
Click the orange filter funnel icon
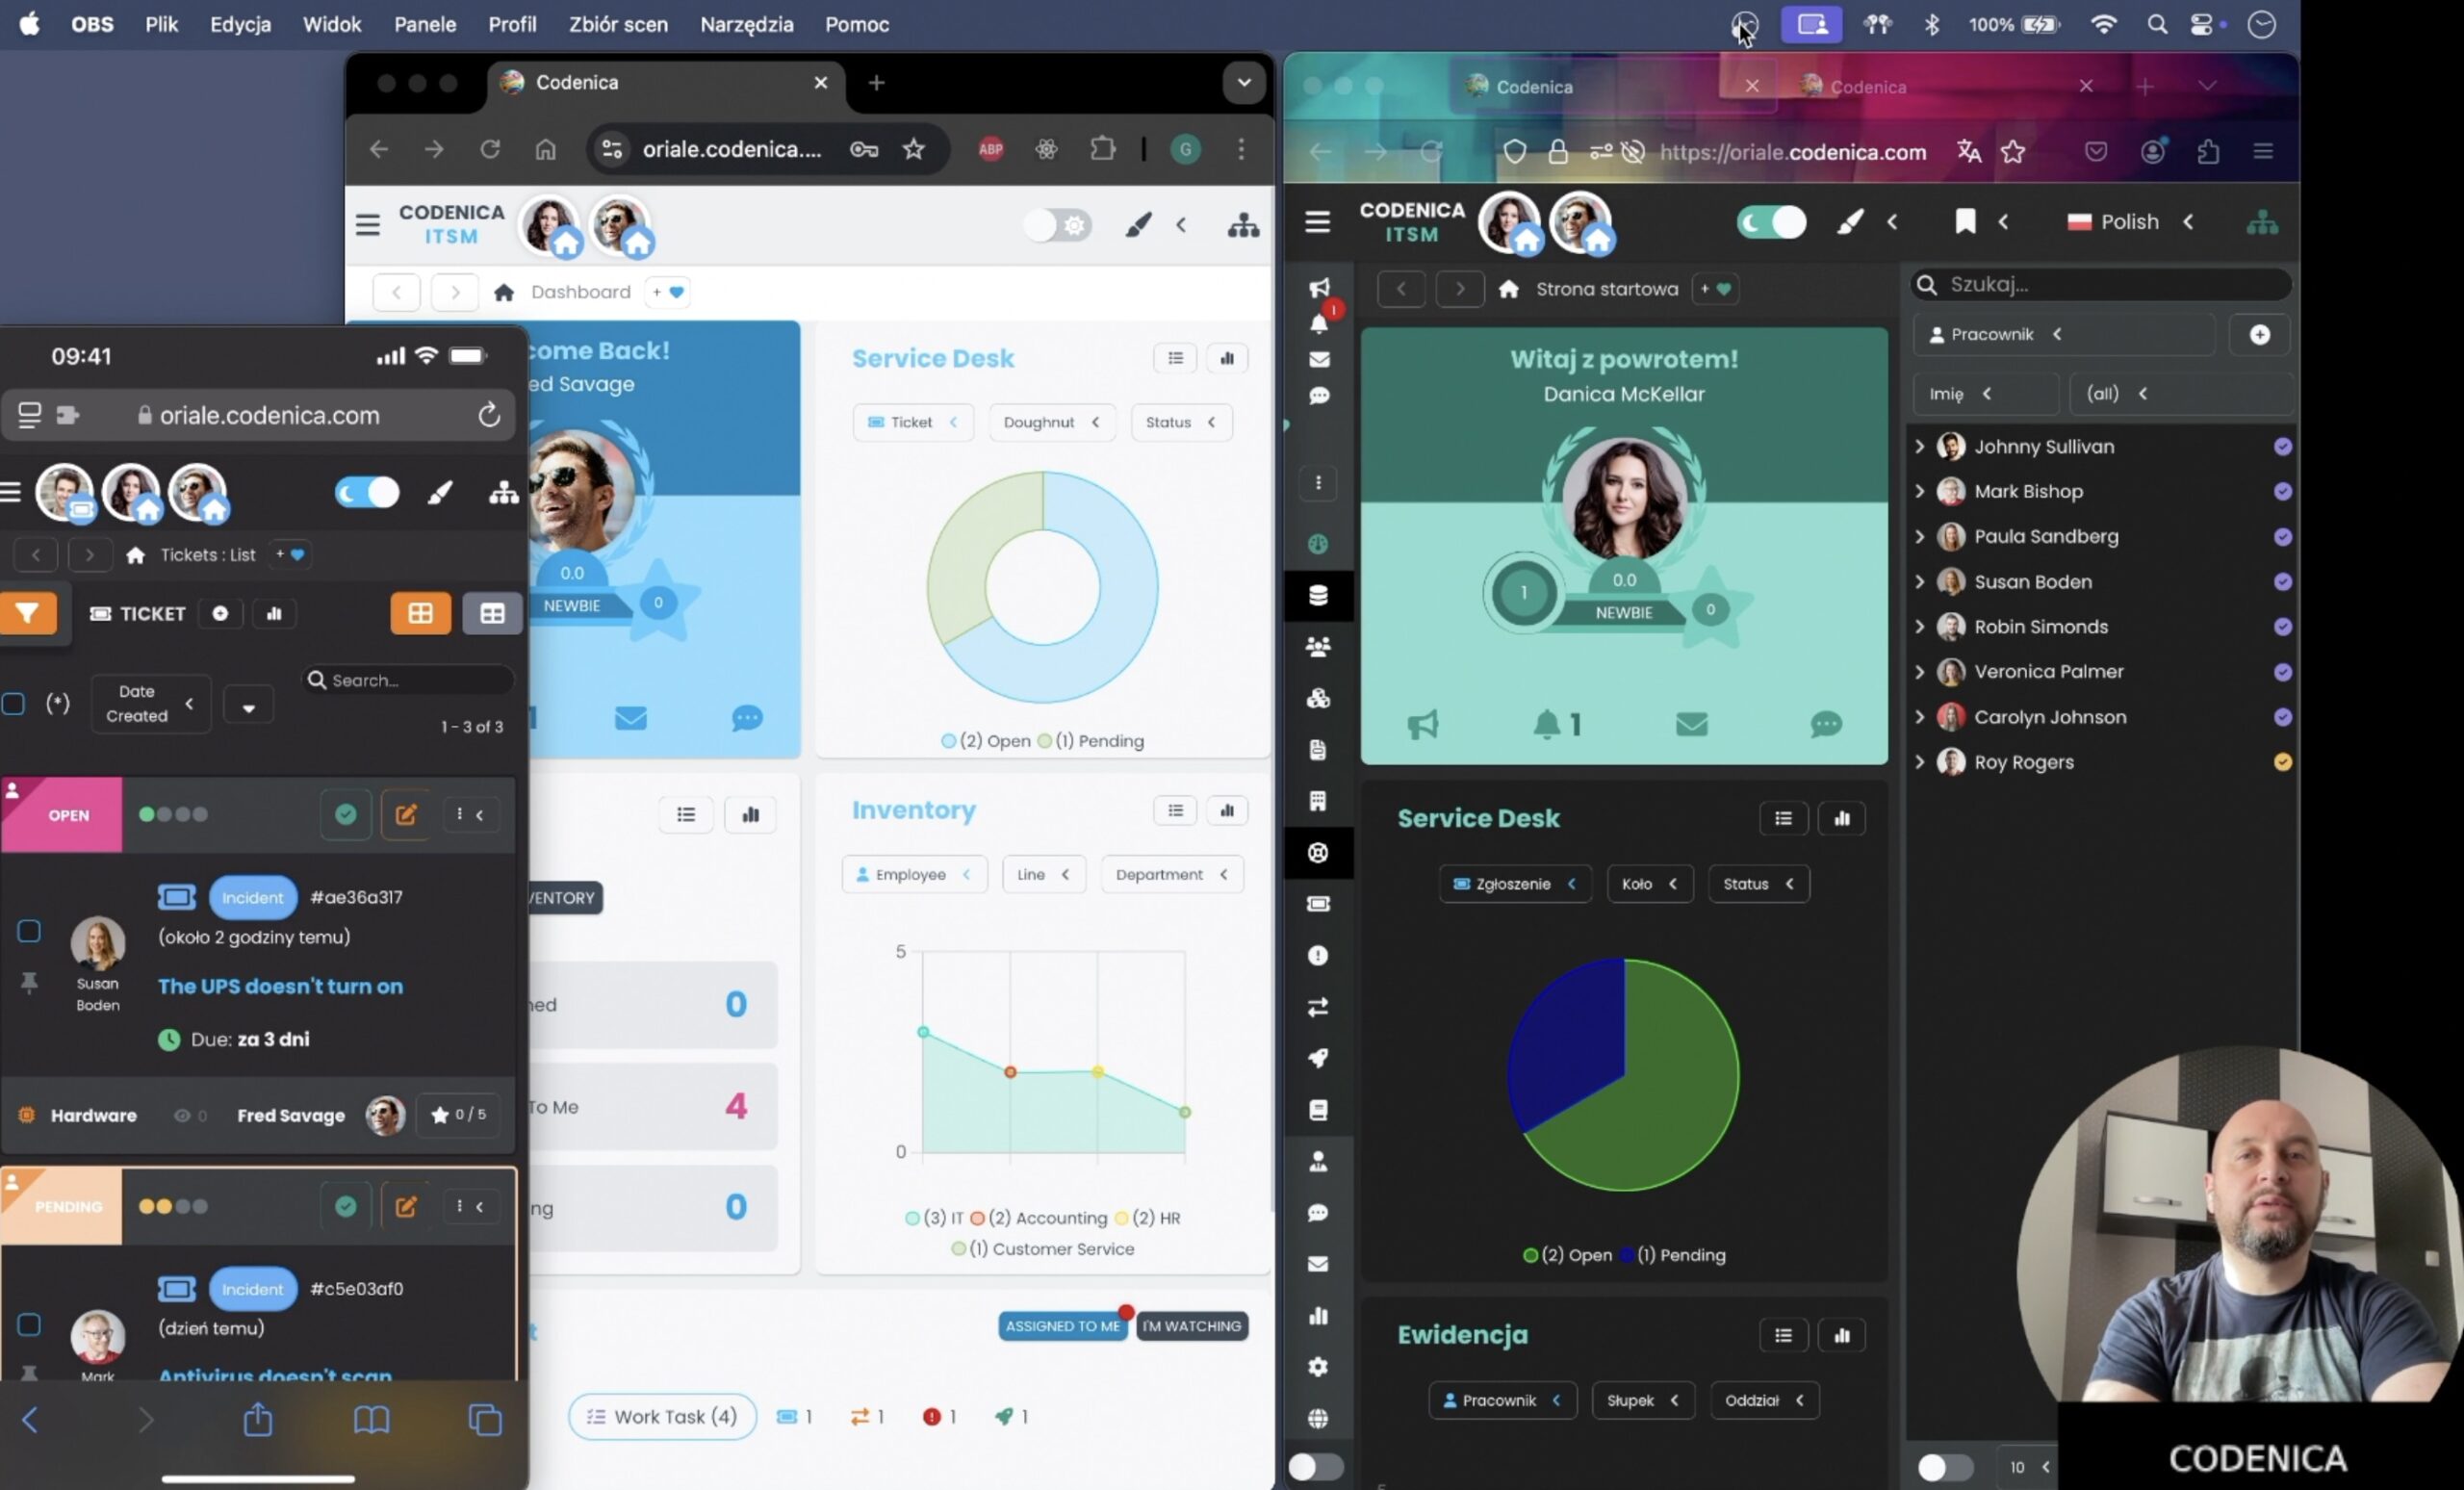coord(28,613)
